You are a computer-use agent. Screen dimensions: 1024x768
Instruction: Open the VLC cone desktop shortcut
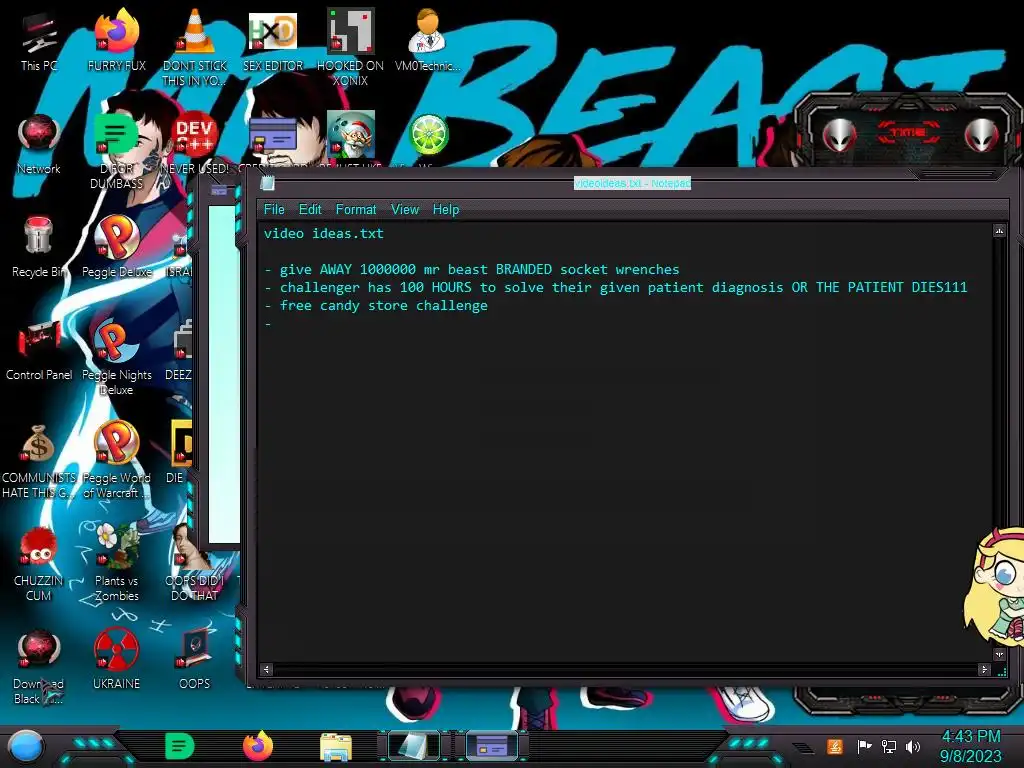(x=194, y=47)
